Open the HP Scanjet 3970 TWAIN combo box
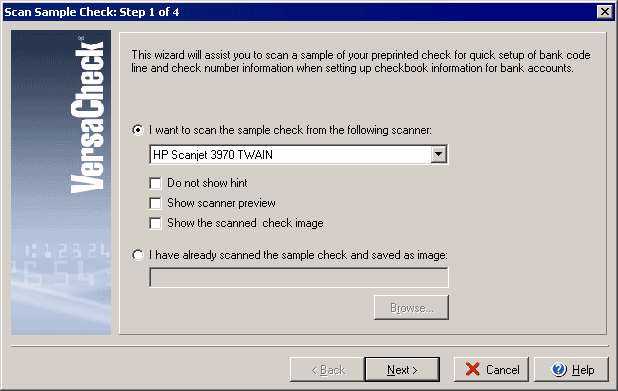 [x=299, y=155]
